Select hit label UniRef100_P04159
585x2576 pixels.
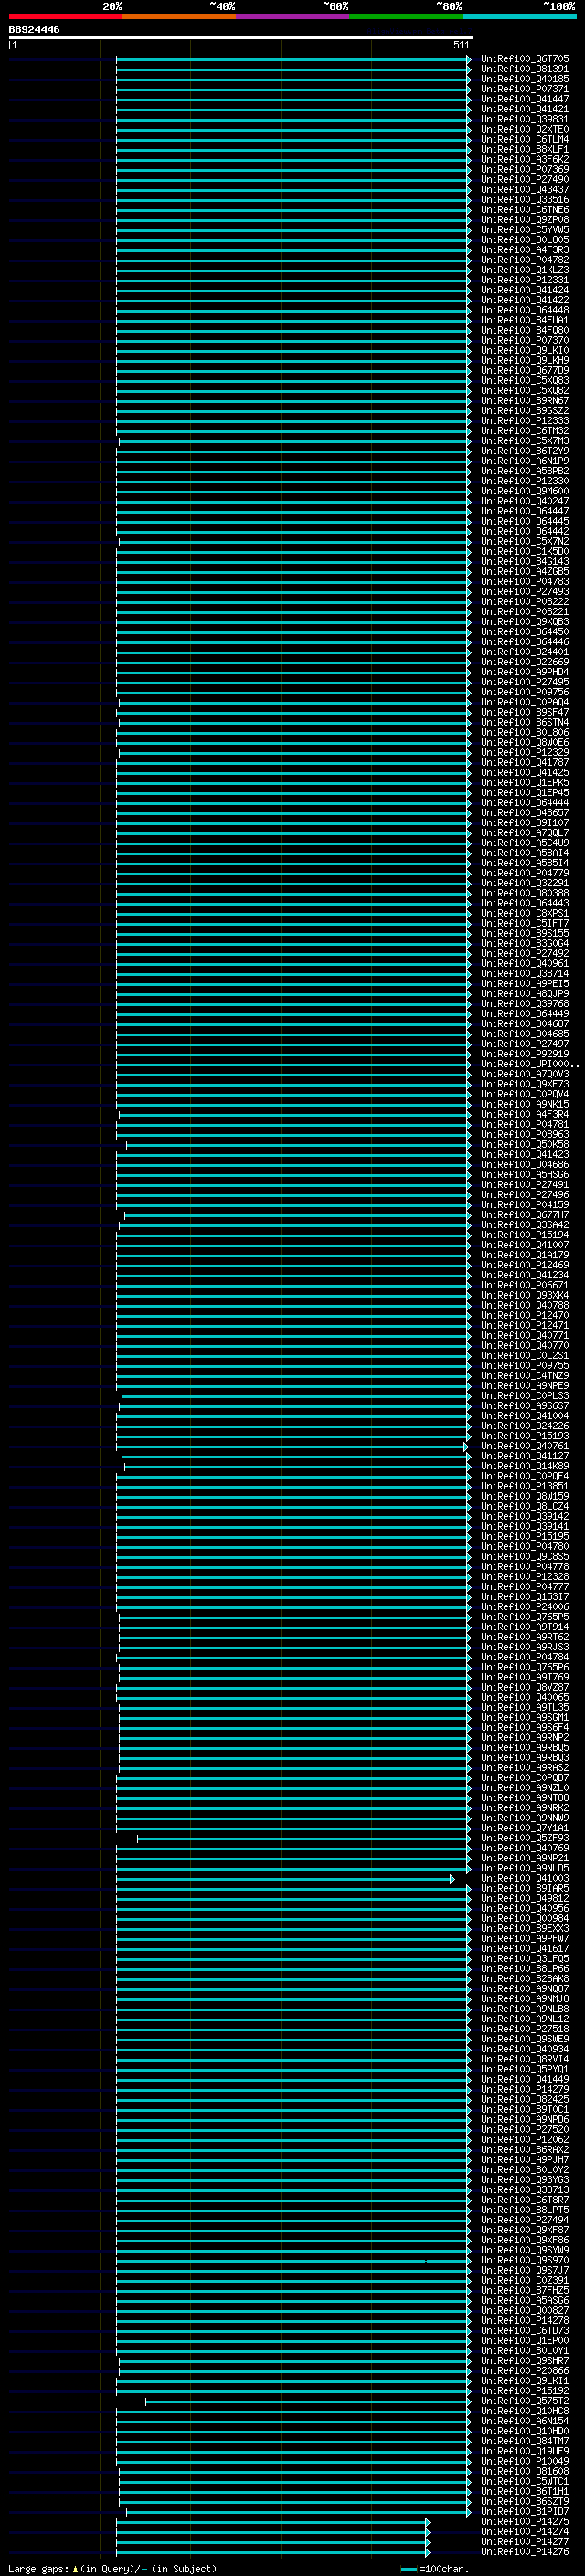525,1205
